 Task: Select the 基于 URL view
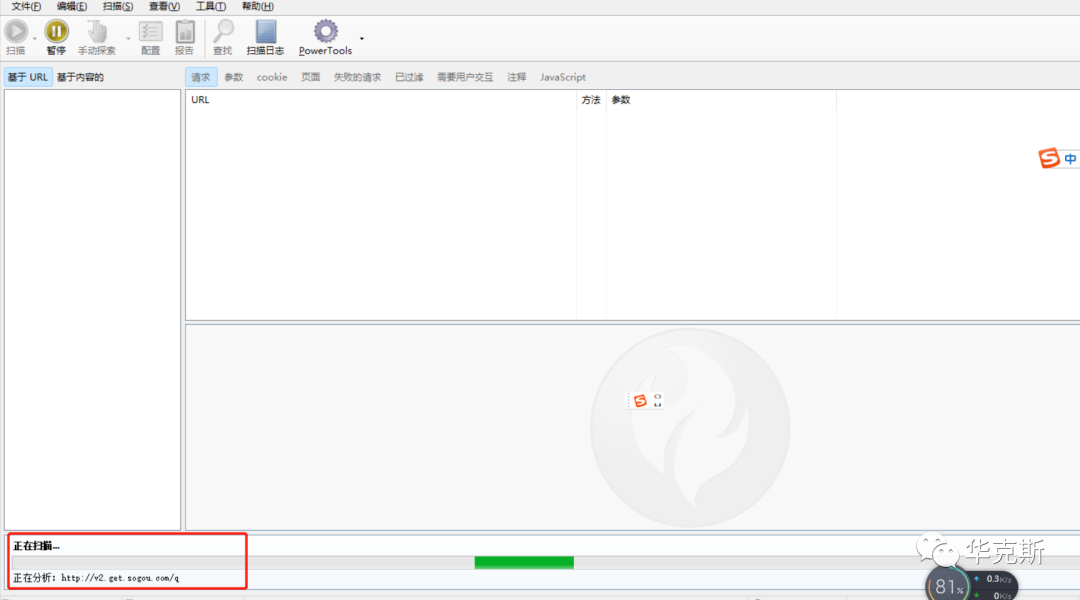click(28, 77)
